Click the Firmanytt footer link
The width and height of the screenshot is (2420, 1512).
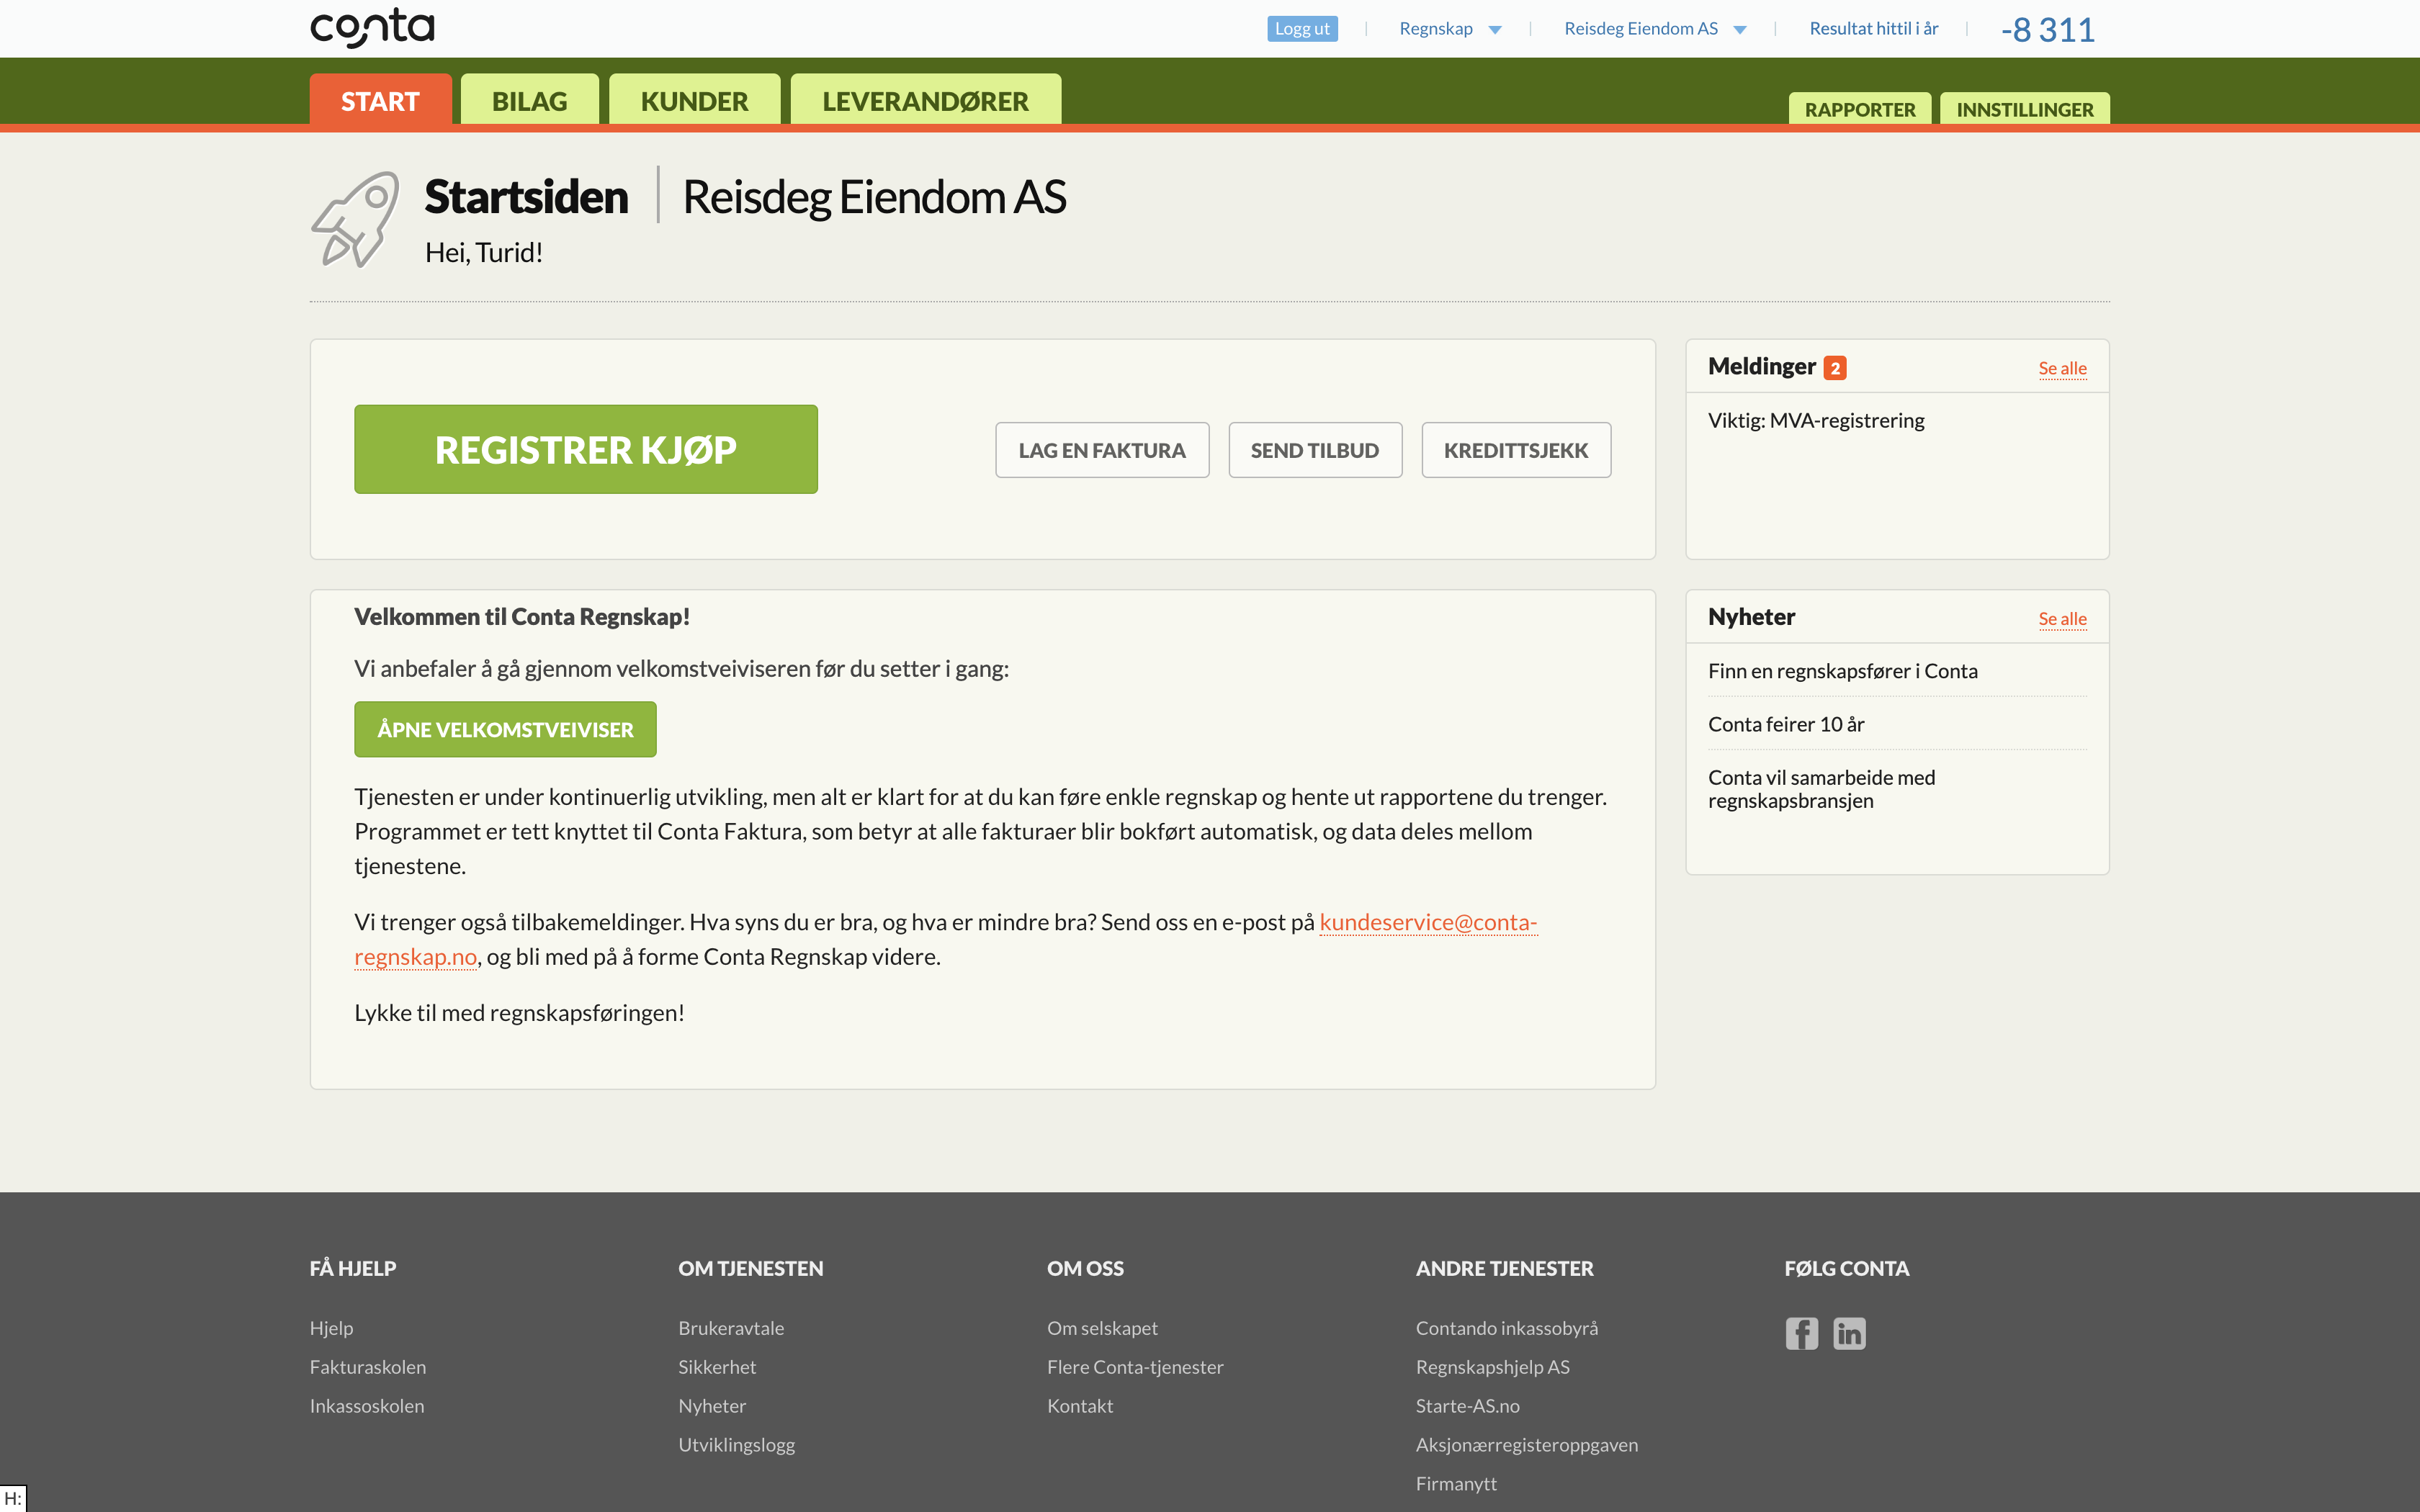point(1456,1484)
